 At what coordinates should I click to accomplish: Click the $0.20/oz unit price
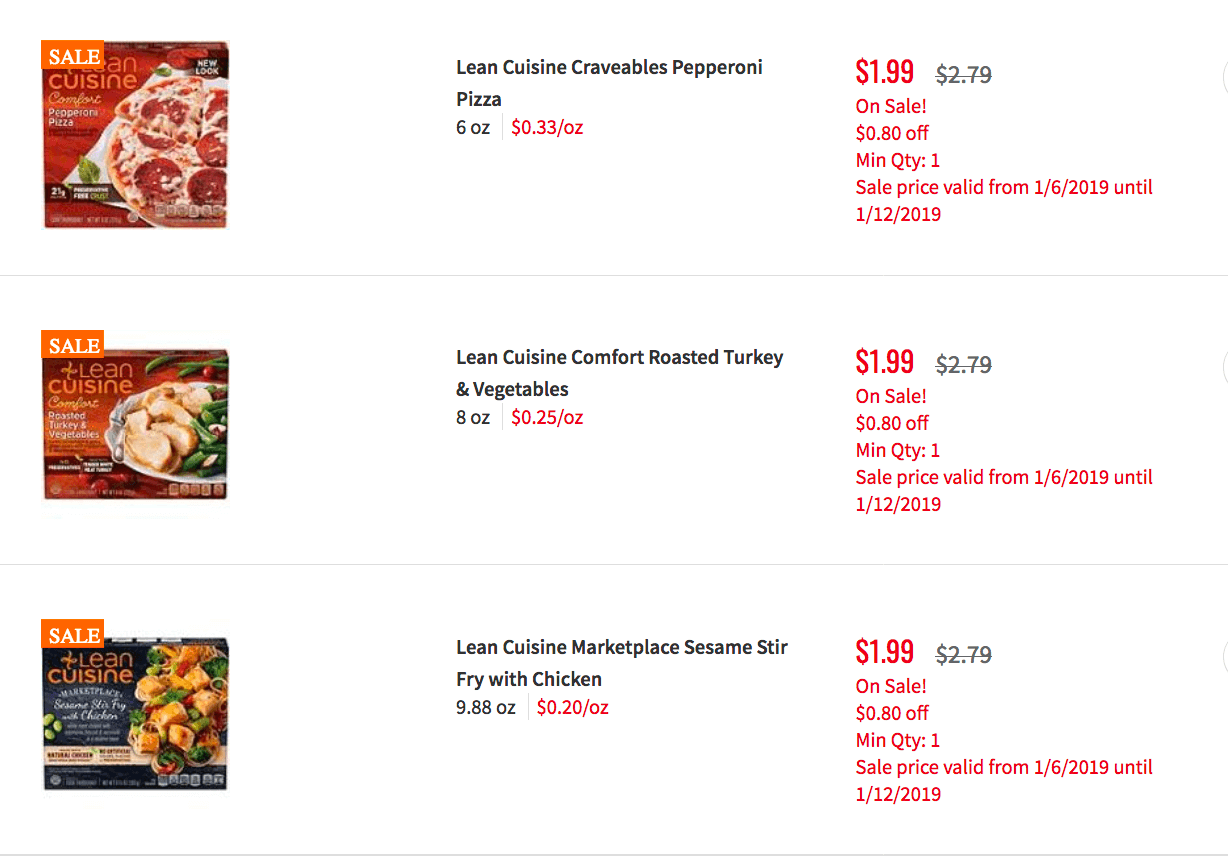tap(573, 708)
